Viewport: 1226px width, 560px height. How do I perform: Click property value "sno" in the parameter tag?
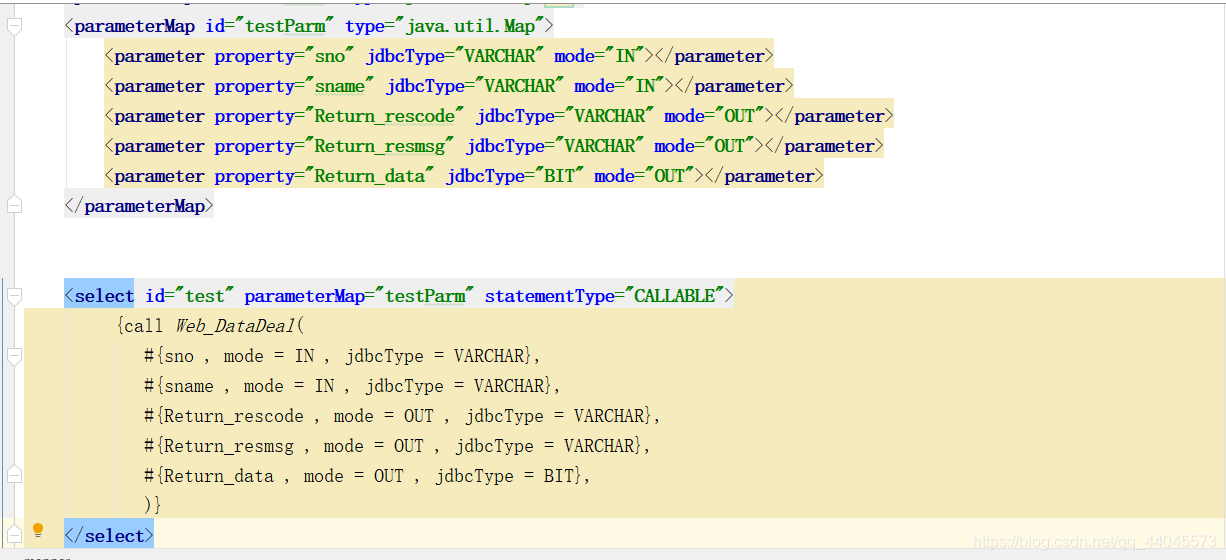(330, 56)
